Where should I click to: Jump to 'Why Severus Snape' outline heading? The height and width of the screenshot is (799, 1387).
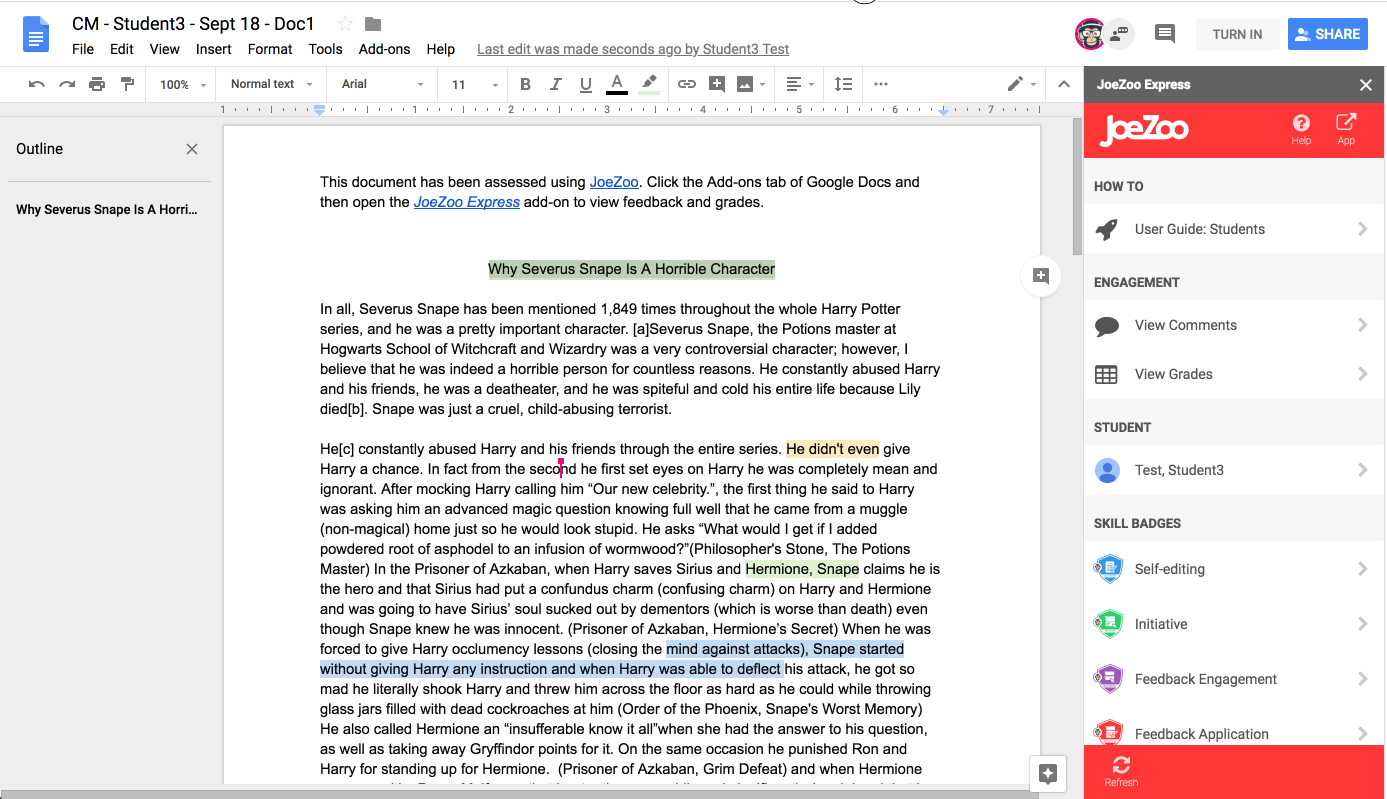pos(107,210)
